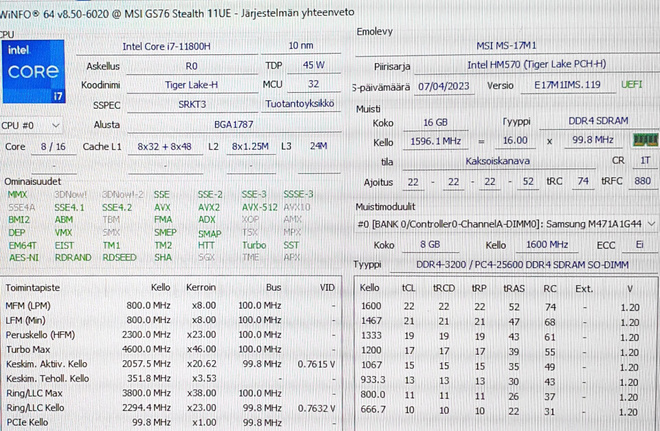The image size is (660, 431).
Task: Click the AVX-512 feature label
Action: point(260,208)
